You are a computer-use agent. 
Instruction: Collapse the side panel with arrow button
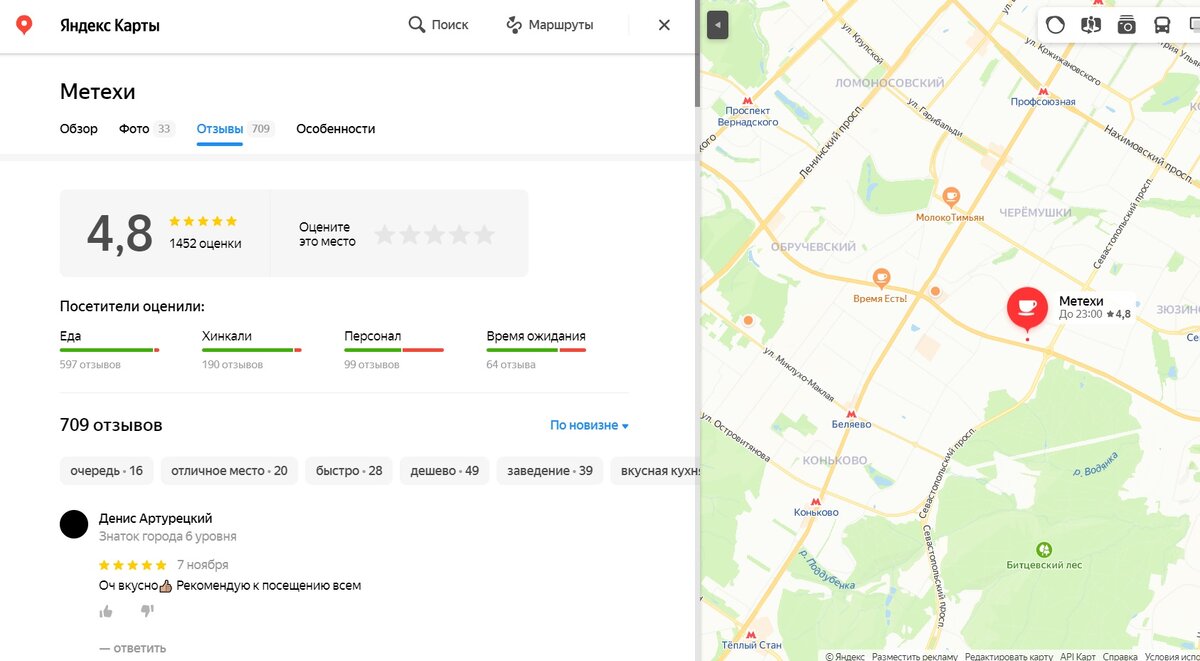(x=717, y=25)
